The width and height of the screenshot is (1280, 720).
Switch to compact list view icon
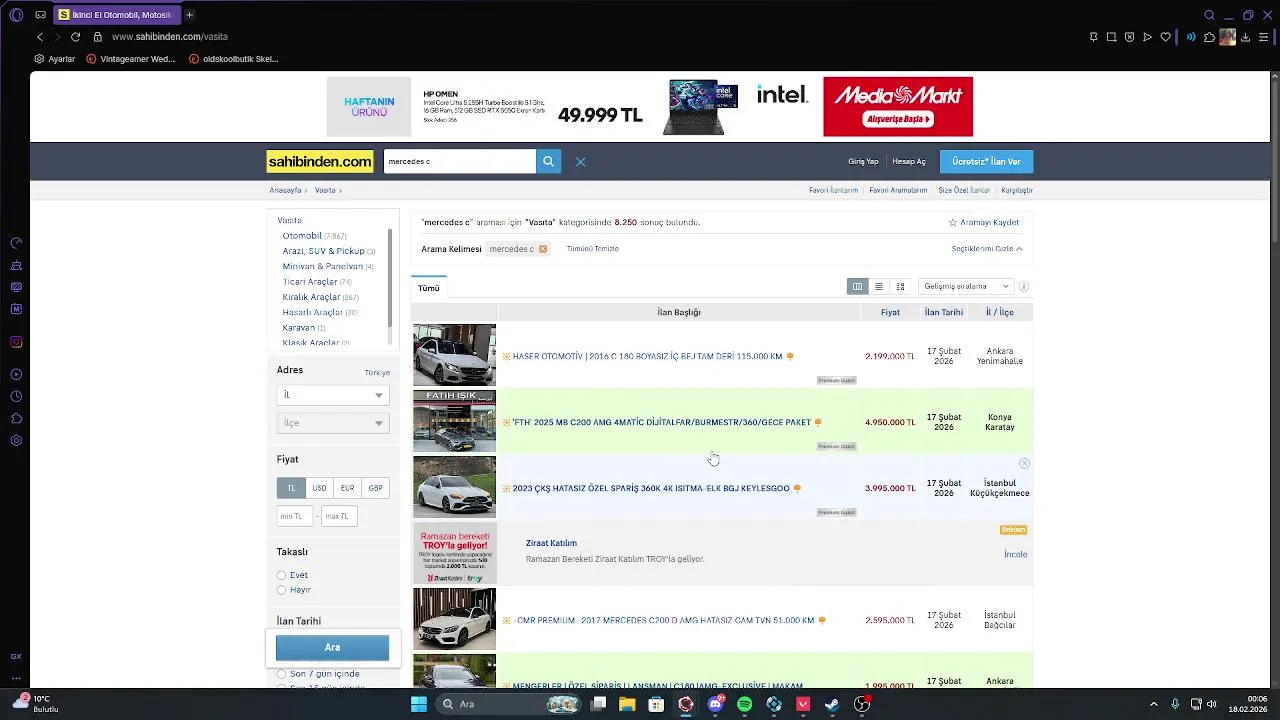(879, 287)
